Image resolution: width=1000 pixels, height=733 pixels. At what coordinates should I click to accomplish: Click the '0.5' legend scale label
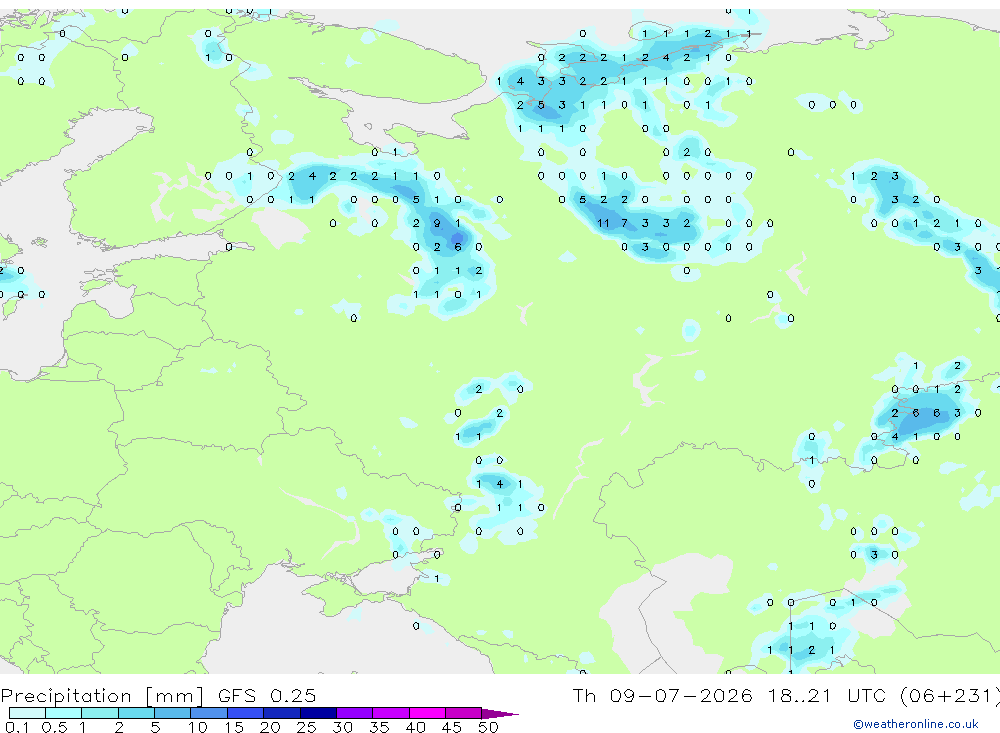[54, 727]
